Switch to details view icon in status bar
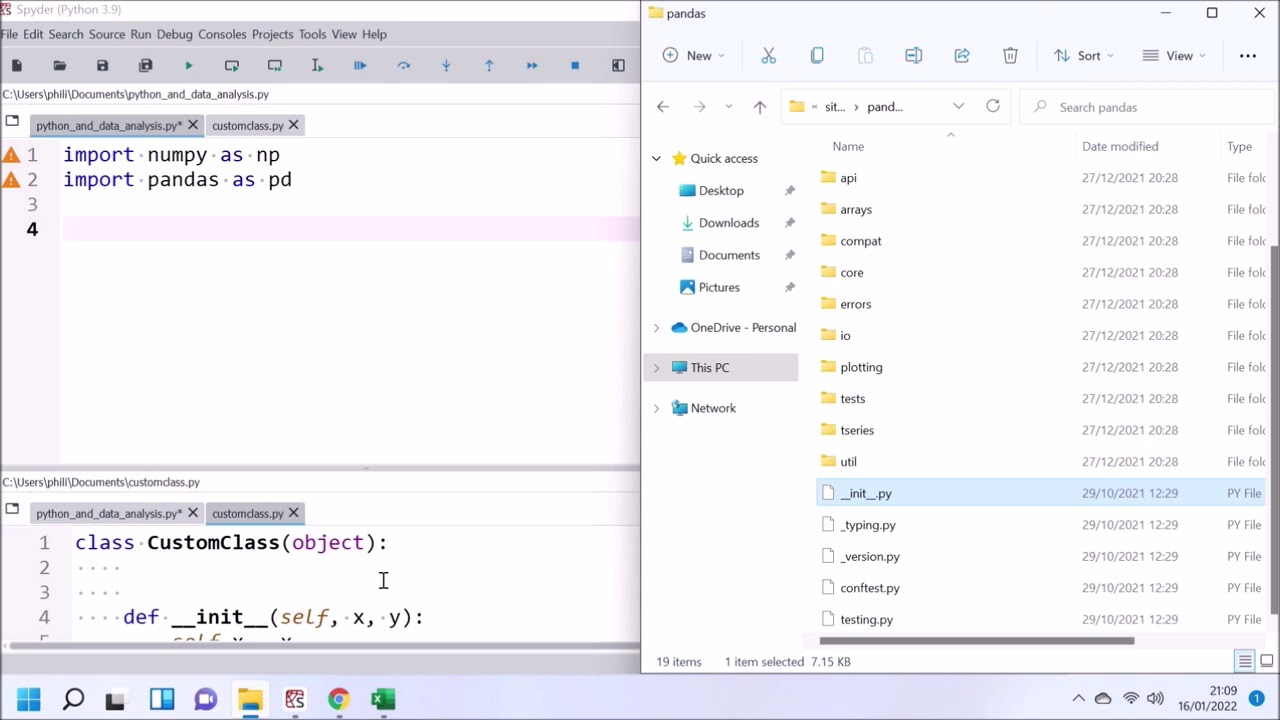 (x=1245, y=662)
